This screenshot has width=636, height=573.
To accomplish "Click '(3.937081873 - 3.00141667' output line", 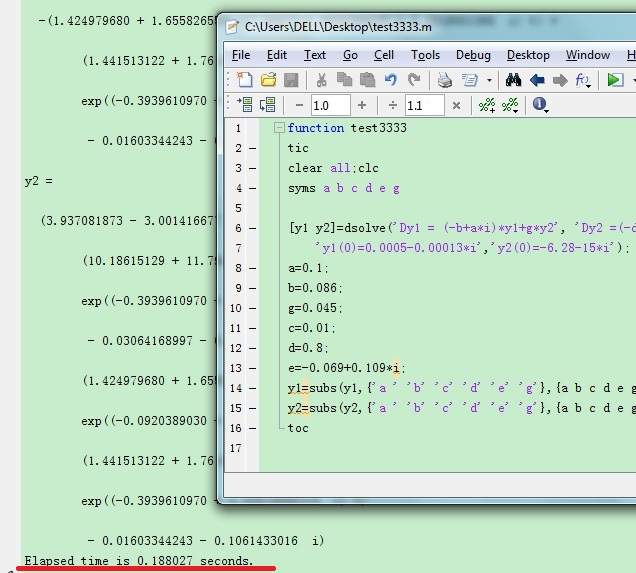I will [x=127, y=221].
